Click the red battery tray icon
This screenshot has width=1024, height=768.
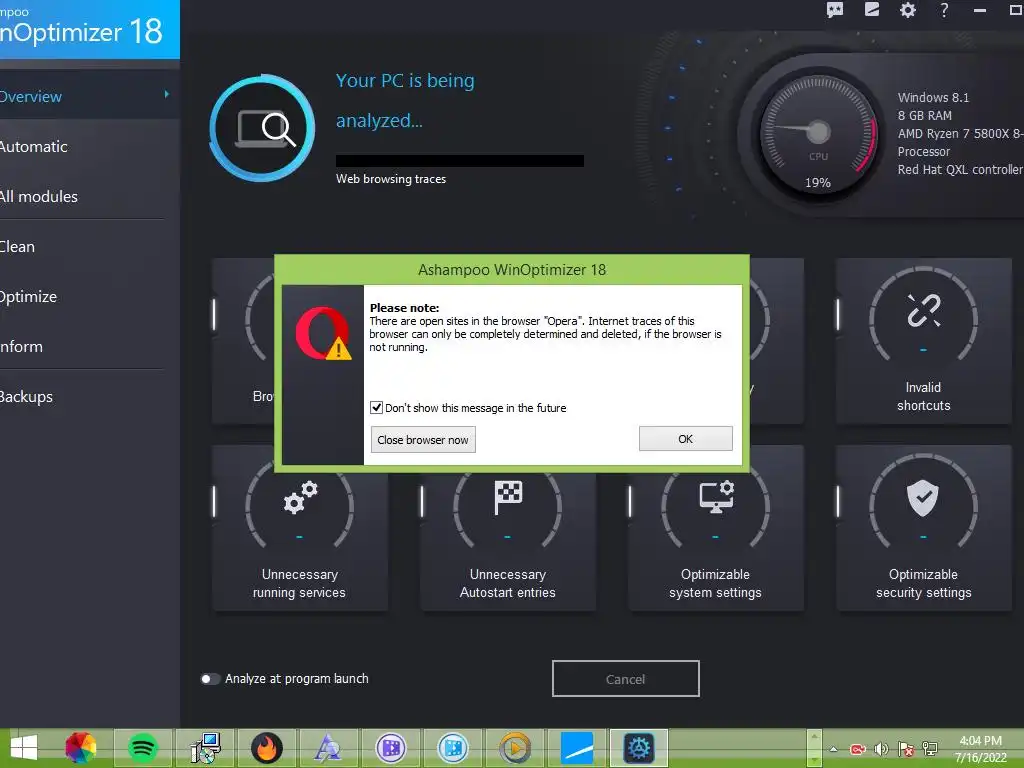pyautogui.click(x=857, y=749)
